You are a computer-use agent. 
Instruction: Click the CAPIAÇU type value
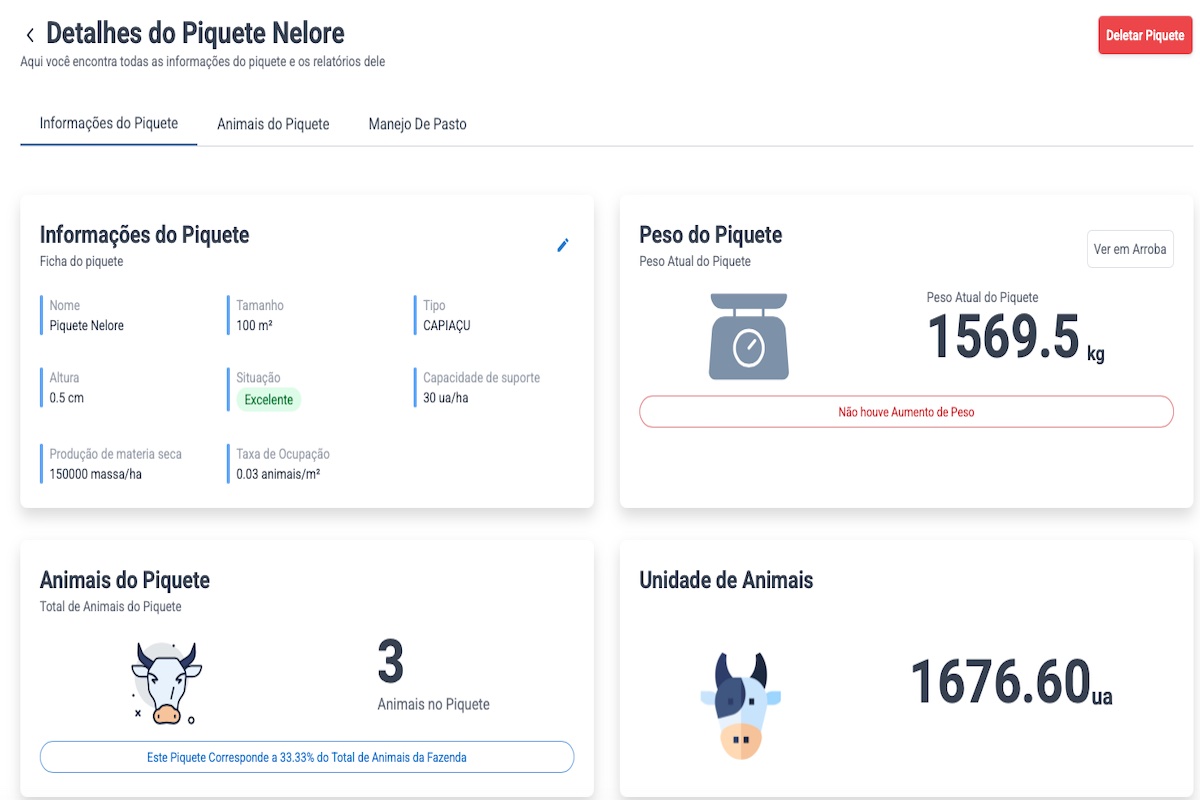click(446, 325)
